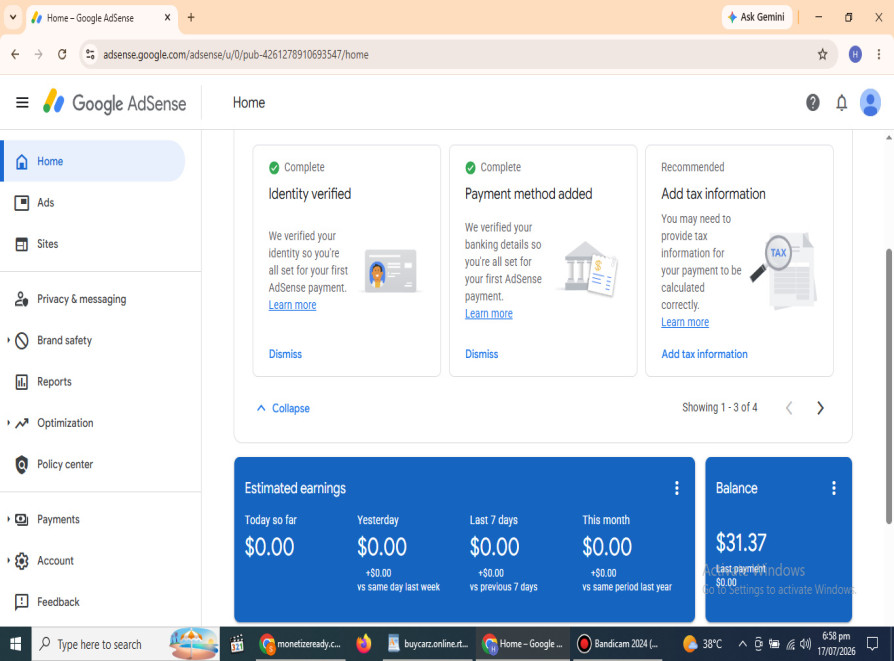894x661 pixels.
Task: Open the AdSense account avatar
Action: (x=870, y=103)
